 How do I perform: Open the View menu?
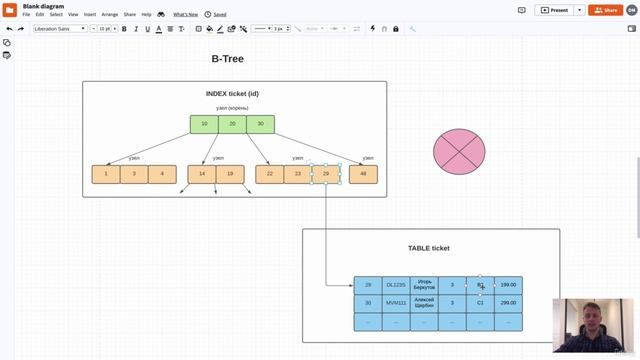pyautogui.click(x=73, y=14)
